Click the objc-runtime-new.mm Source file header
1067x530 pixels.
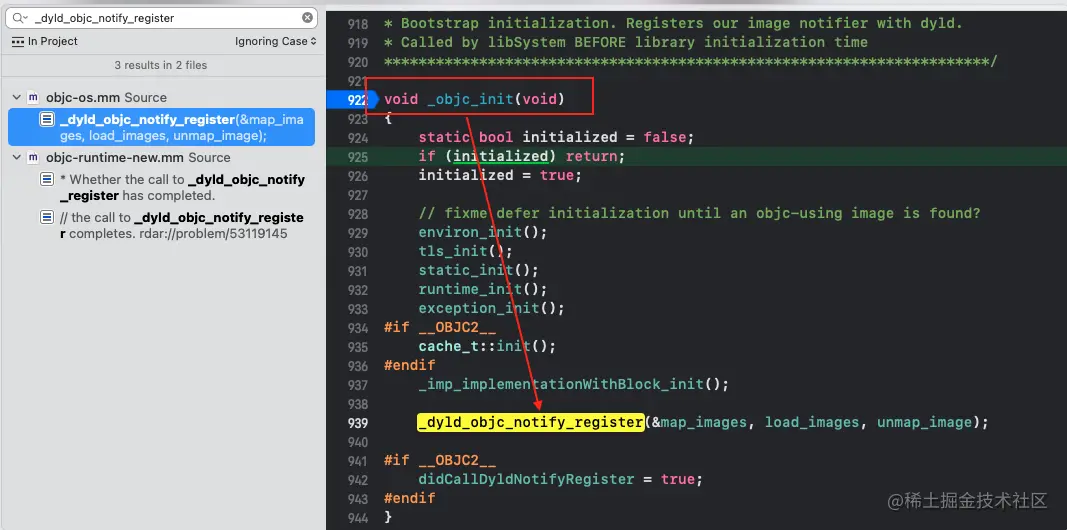[138, 157]
